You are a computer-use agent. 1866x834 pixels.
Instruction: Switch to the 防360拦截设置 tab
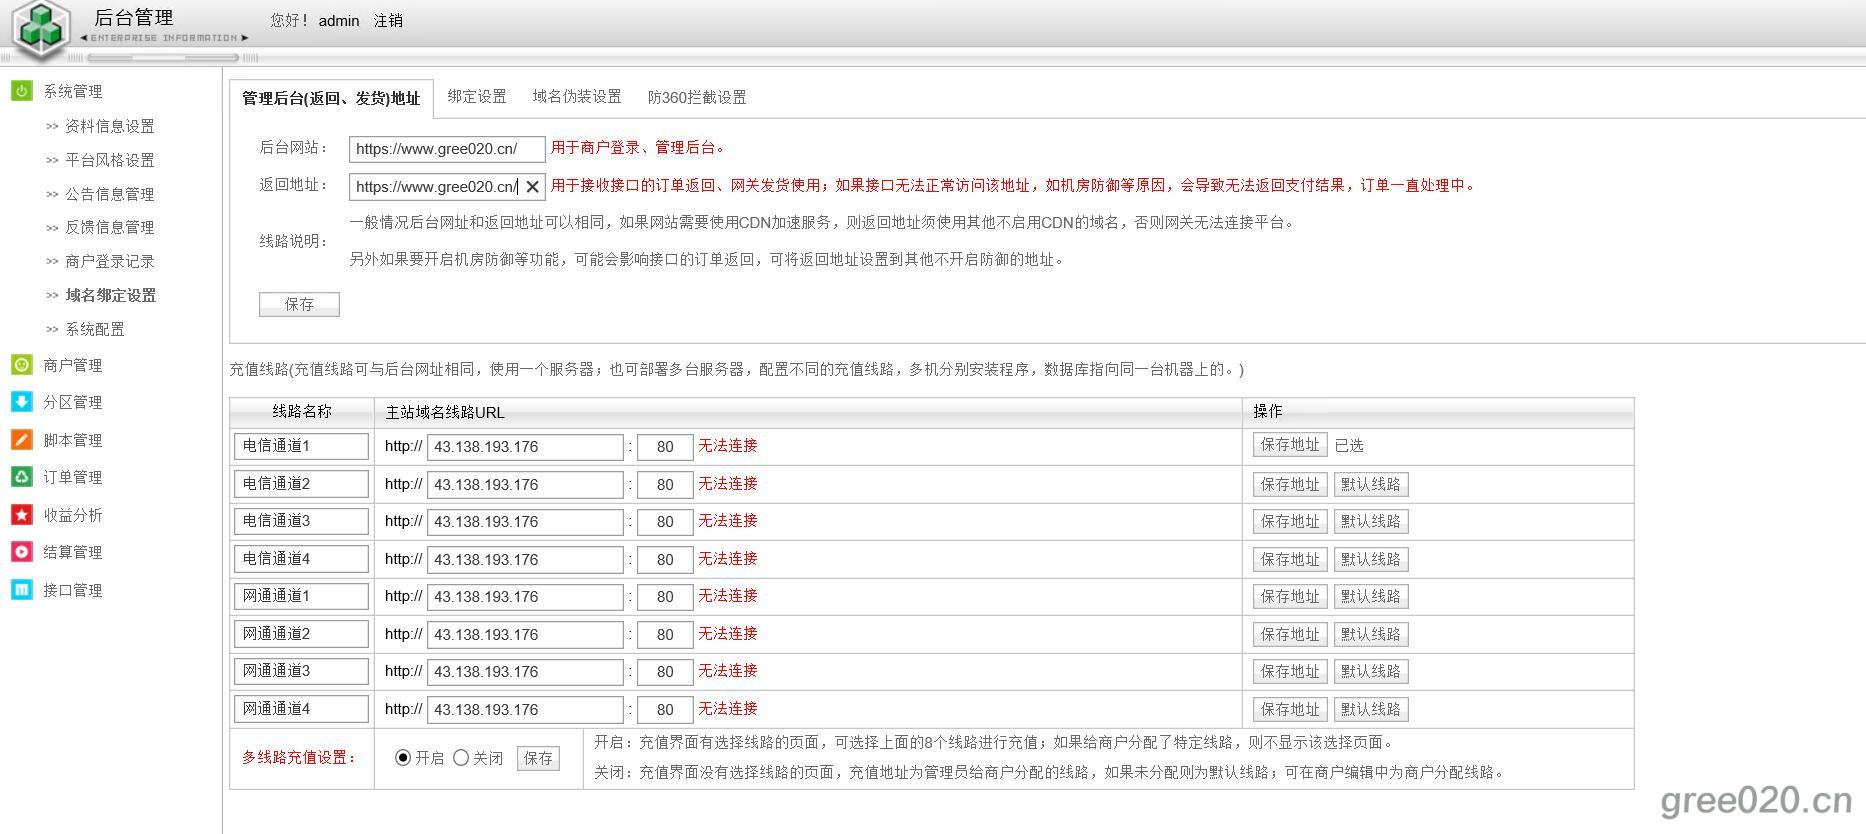tap(697, 97)
